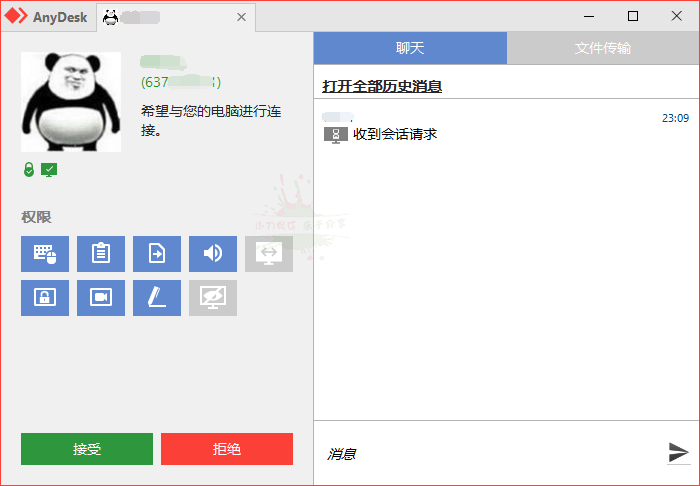Click the green padlock encryption icon

point(29,169)
